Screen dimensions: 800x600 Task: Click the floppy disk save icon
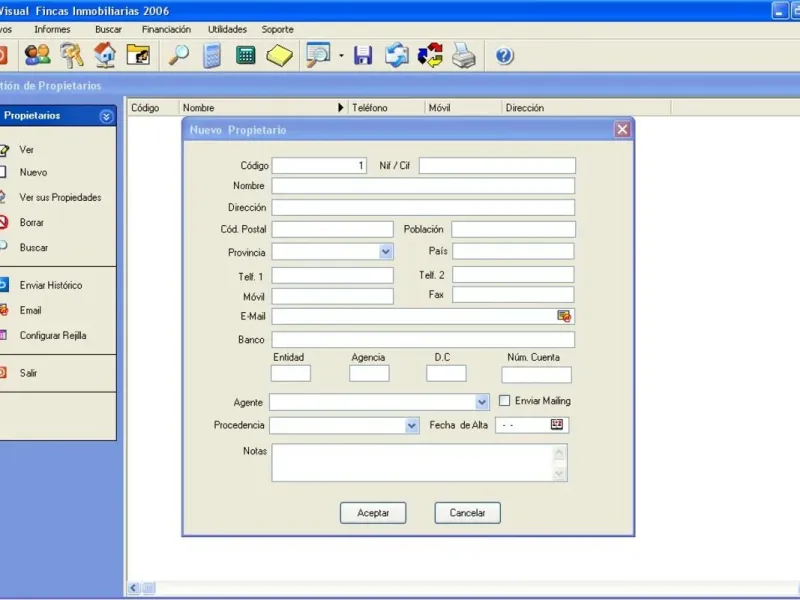(x=363, y=56)
